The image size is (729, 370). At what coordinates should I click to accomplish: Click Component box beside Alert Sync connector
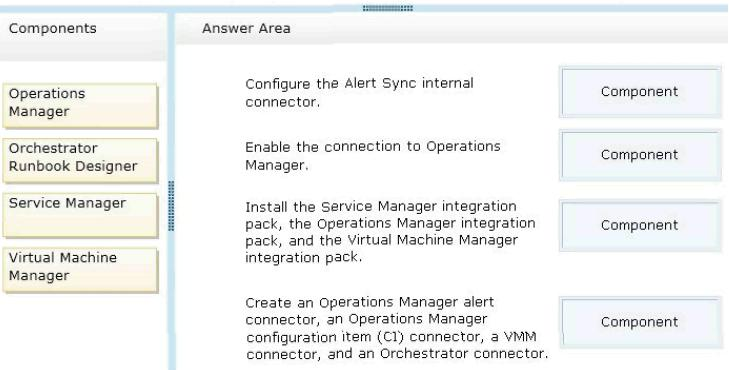tap(640, 92)
